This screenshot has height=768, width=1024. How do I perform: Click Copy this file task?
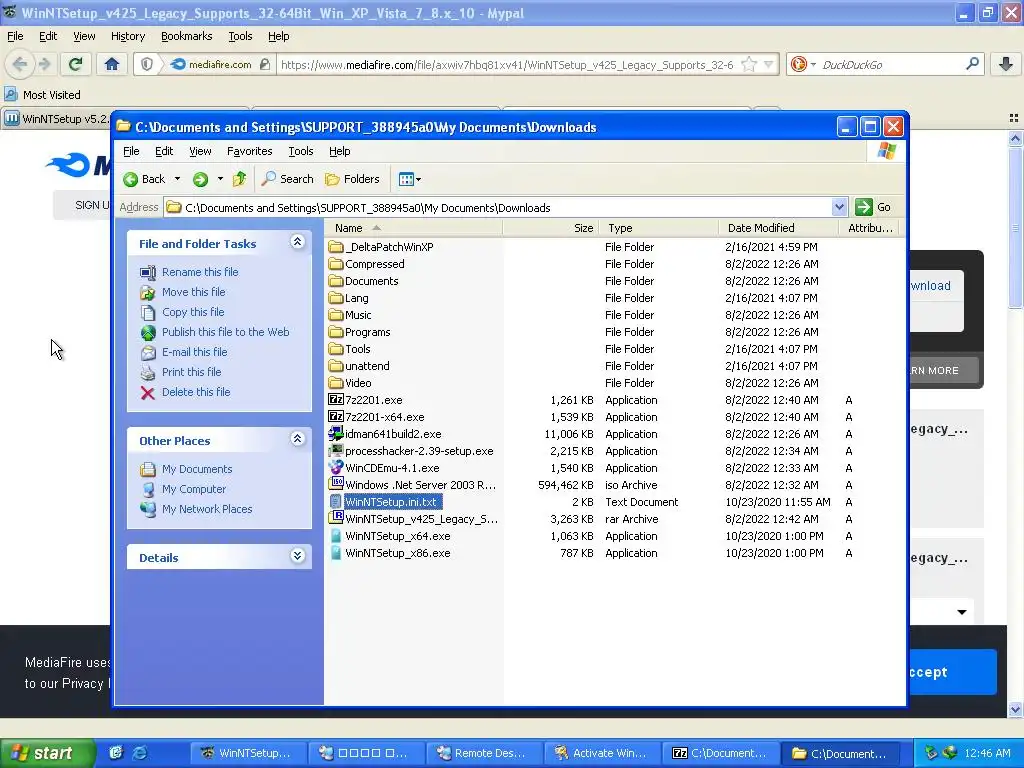[x=193, y=312]
